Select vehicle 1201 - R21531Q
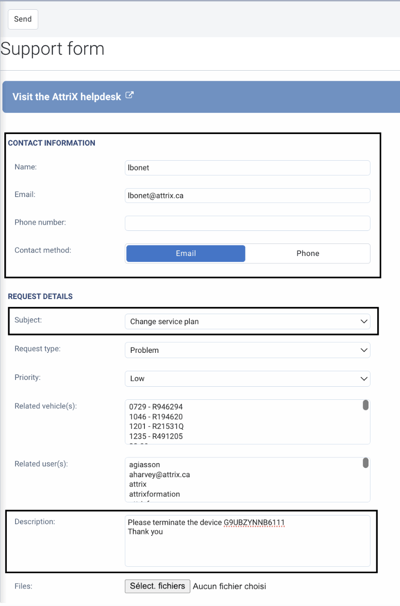400x606 pixels. click(156, 426)
